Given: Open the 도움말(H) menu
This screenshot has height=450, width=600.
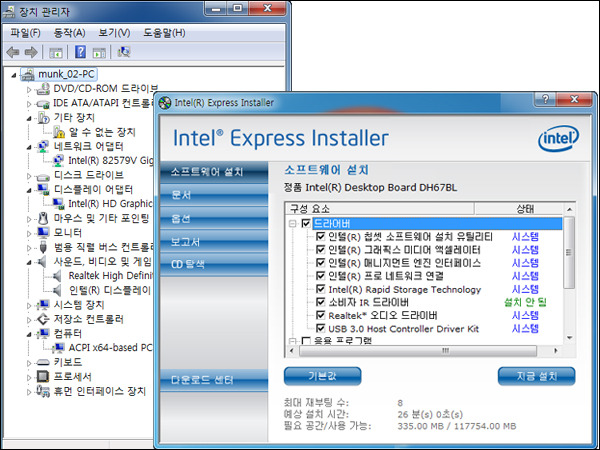Looking at the screenshot, I should point(165,33).
